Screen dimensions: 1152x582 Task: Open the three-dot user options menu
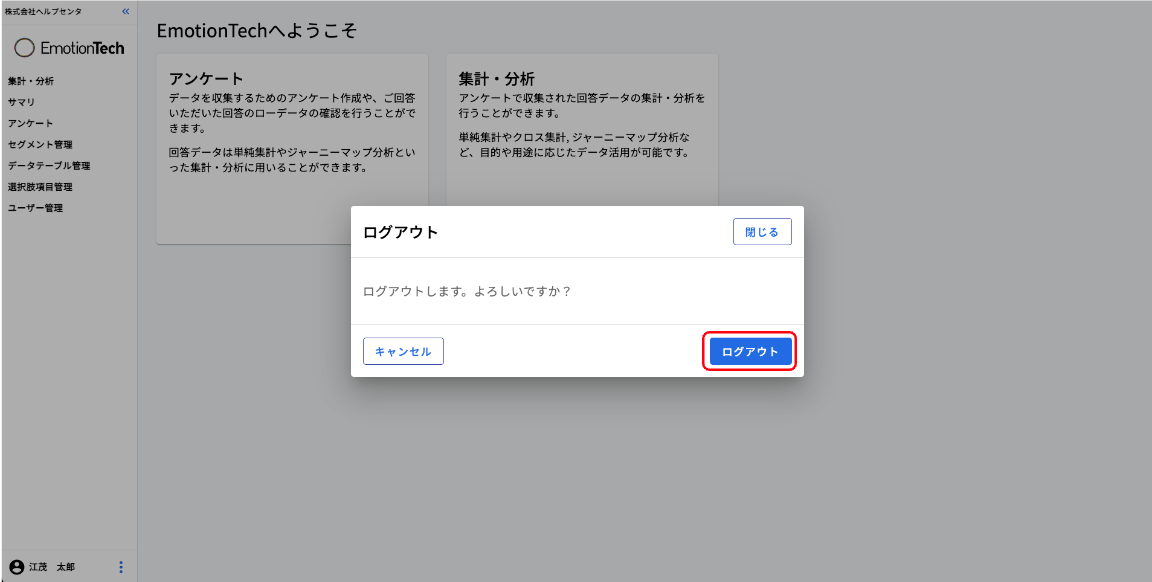tap(121, 567)
